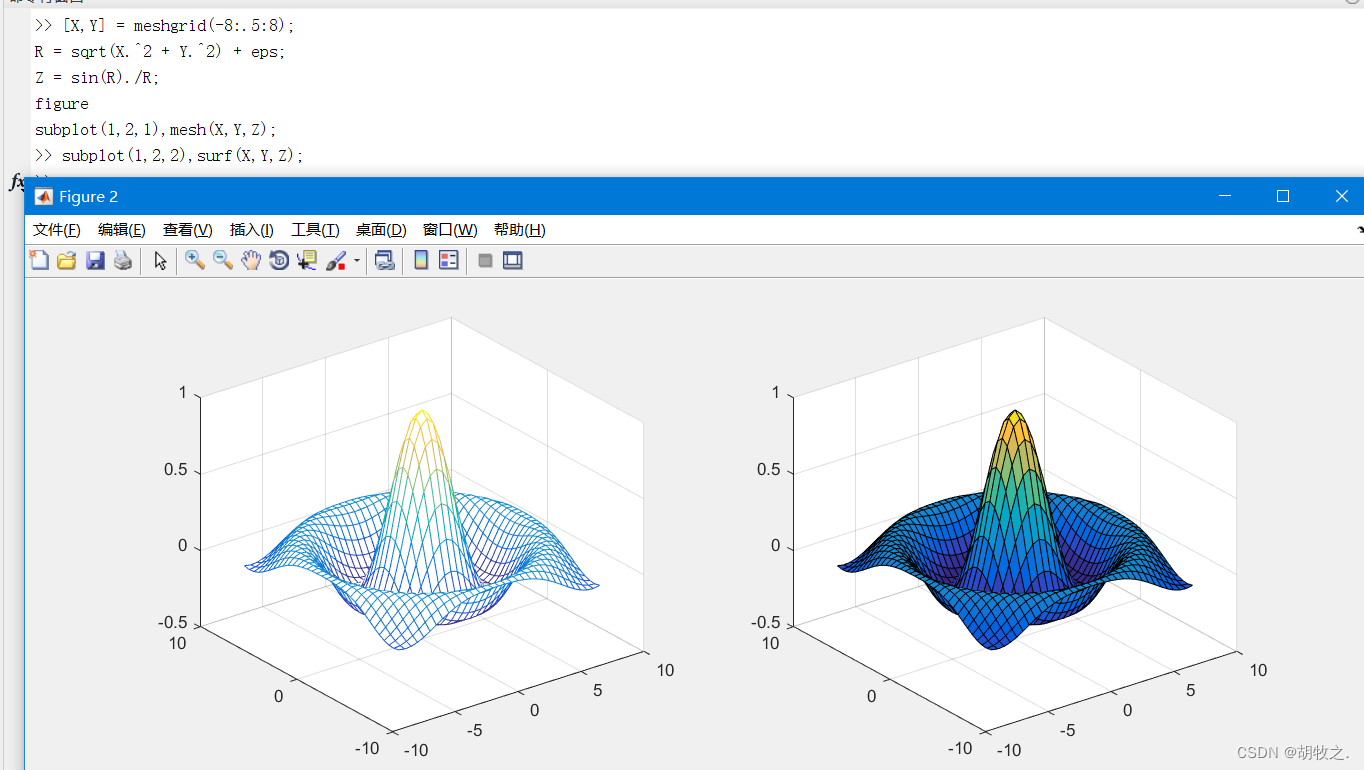Click the 'figure' command line

(62, 104)
